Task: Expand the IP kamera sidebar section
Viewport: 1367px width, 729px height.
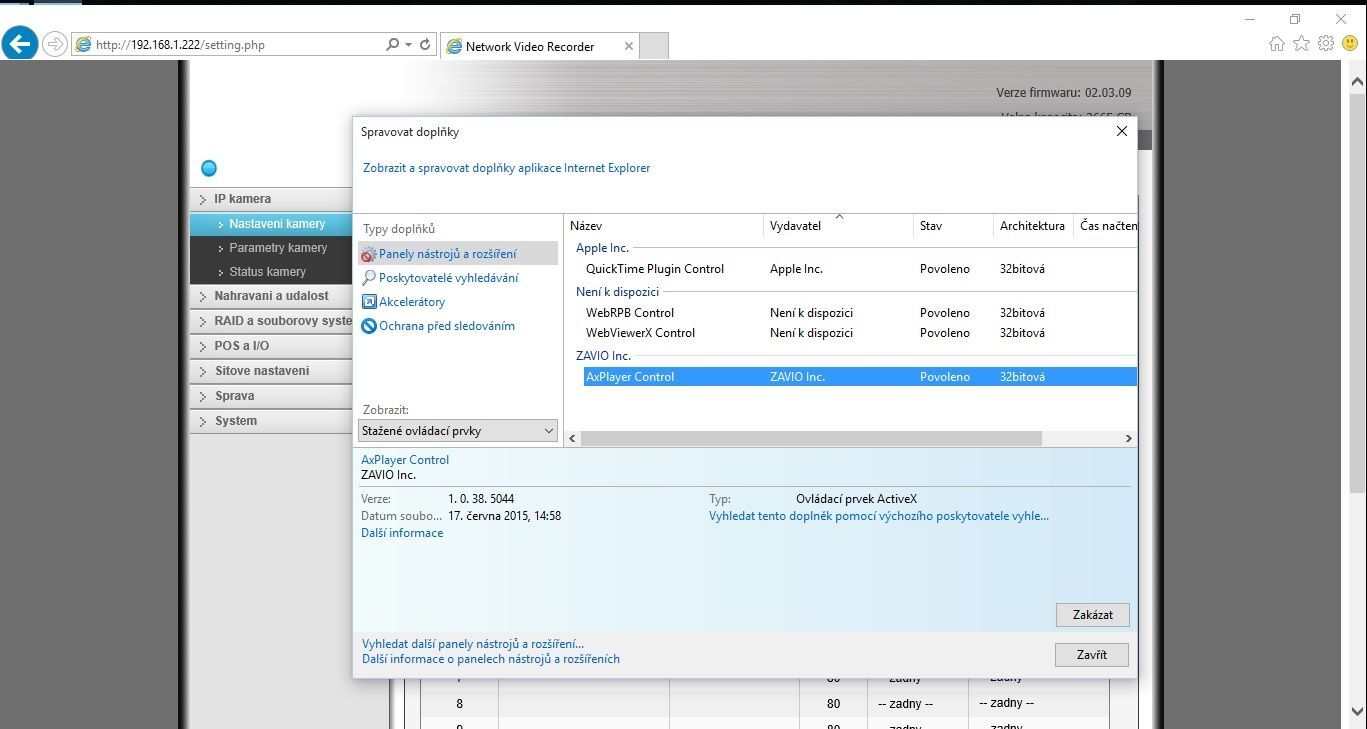Action: tap(242, 199)
